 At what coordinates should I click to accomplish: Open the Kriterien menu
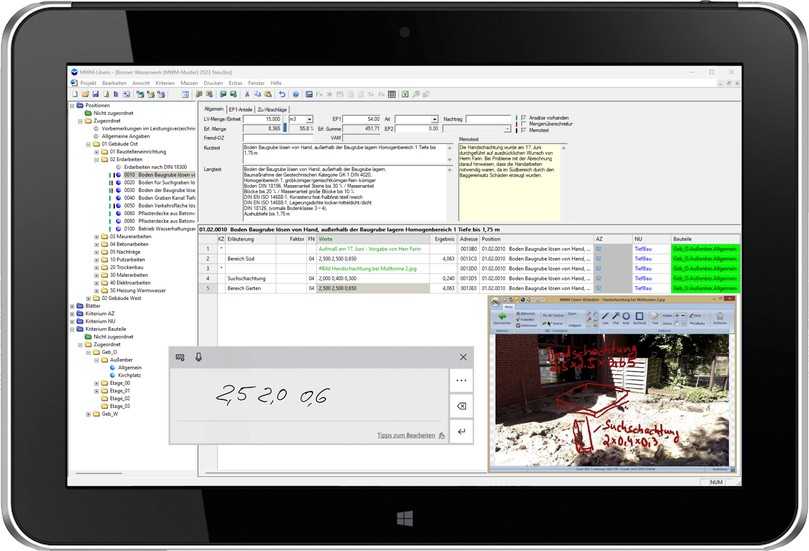click(165, 83)
